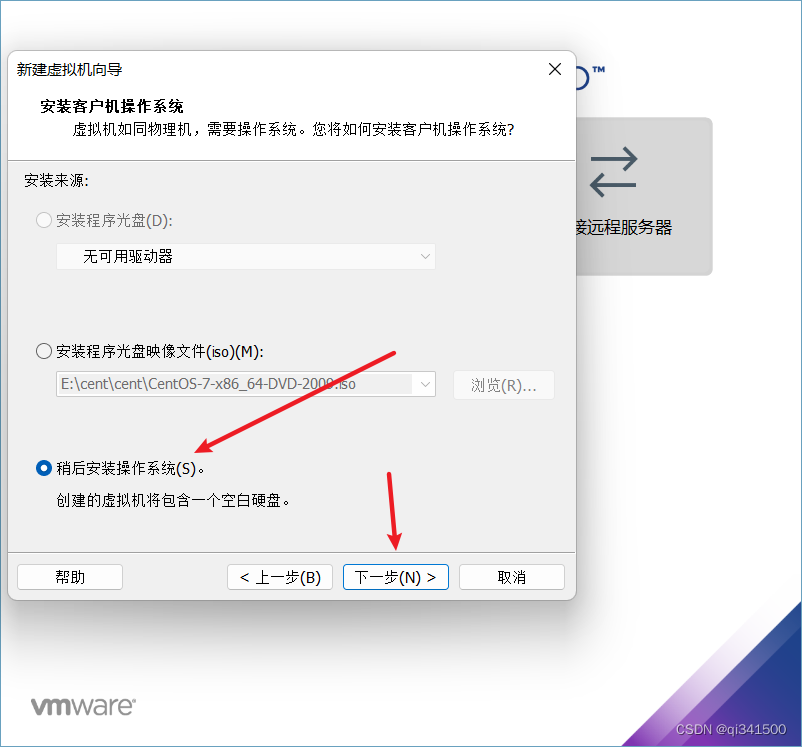The height and width of the screenshot is (747, 802).
Task: Click the 帮助 help button
Action: [x=70, y=577]
